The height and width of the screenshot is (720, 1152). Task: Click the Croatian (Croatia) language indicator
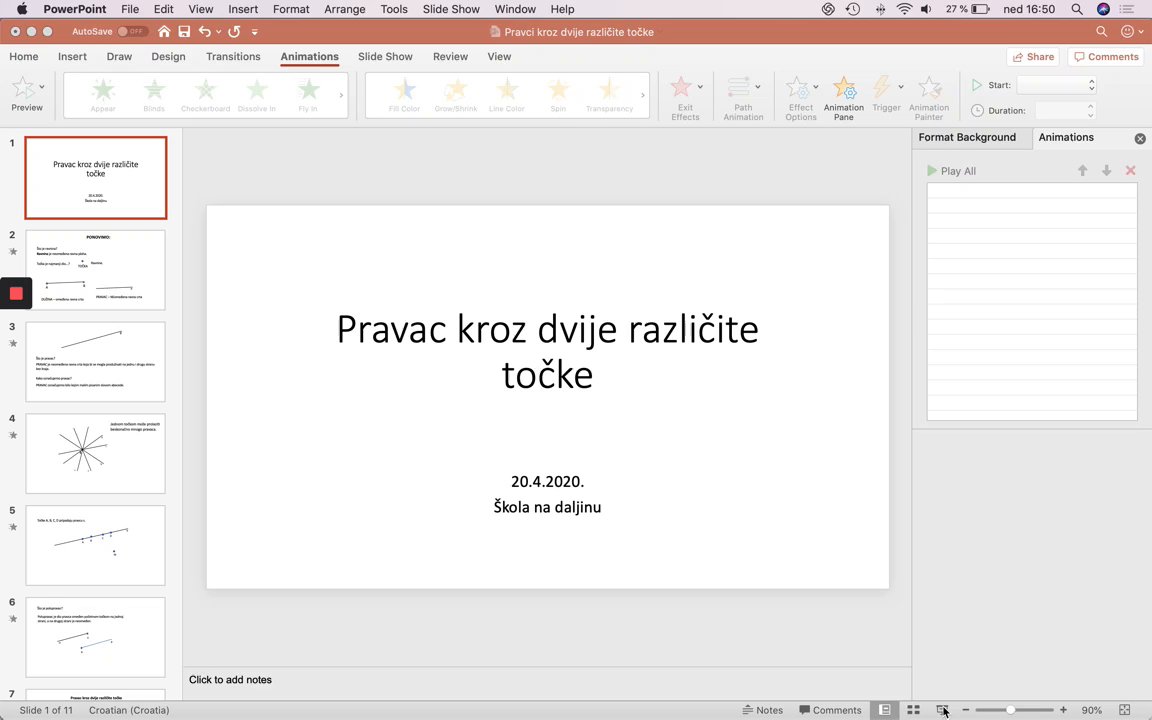[x=129, y=710]
